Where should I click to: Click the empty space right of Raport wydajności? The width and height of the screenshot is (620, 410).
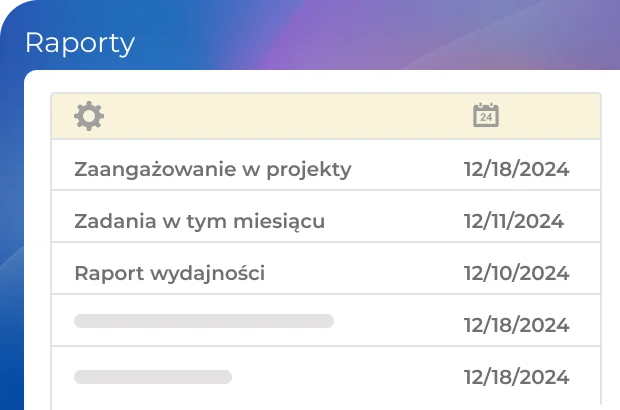click(x=360, y=273)
